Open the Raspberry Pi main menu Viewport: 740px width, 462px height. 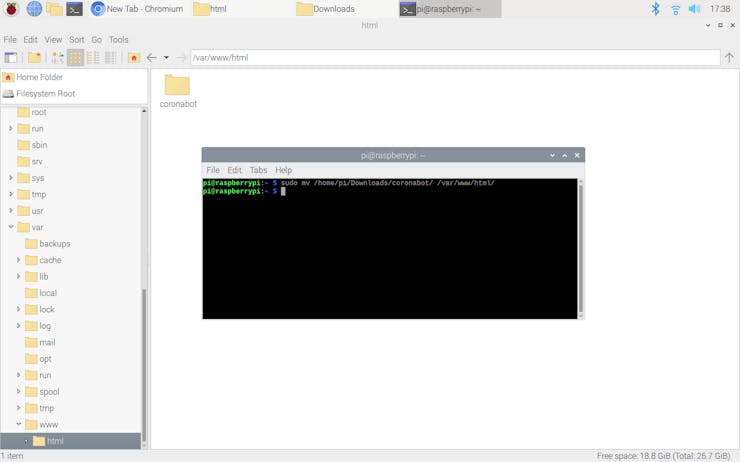pyautogui.click(x=11, y=8)
